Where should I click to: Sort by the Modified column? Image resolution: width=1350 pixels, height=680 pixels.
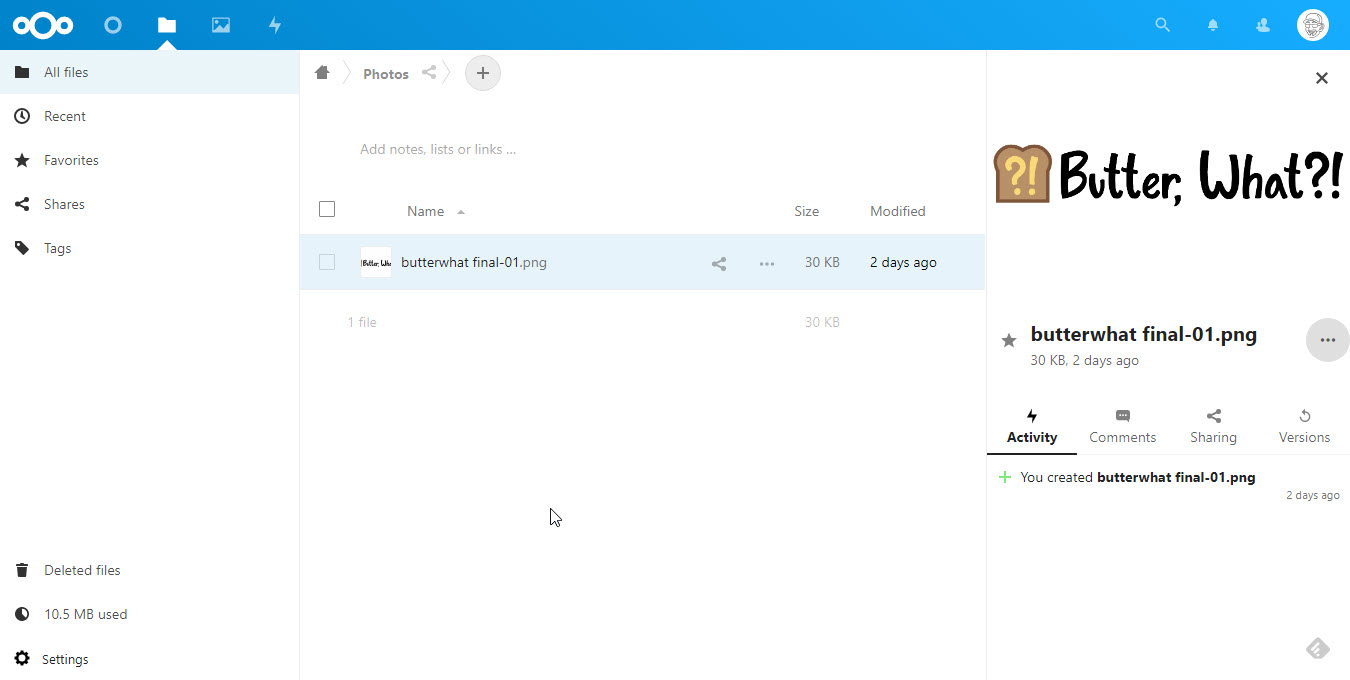pyautogui.click(x=898, y=211)
